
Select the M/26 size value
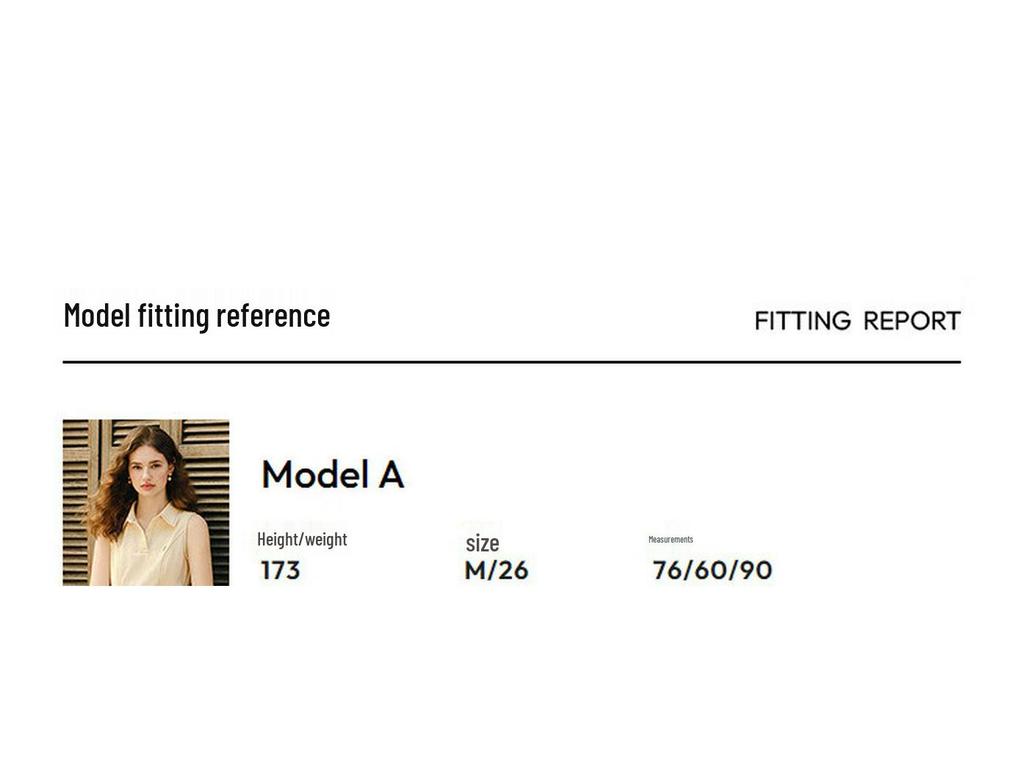tap(496, 571)
